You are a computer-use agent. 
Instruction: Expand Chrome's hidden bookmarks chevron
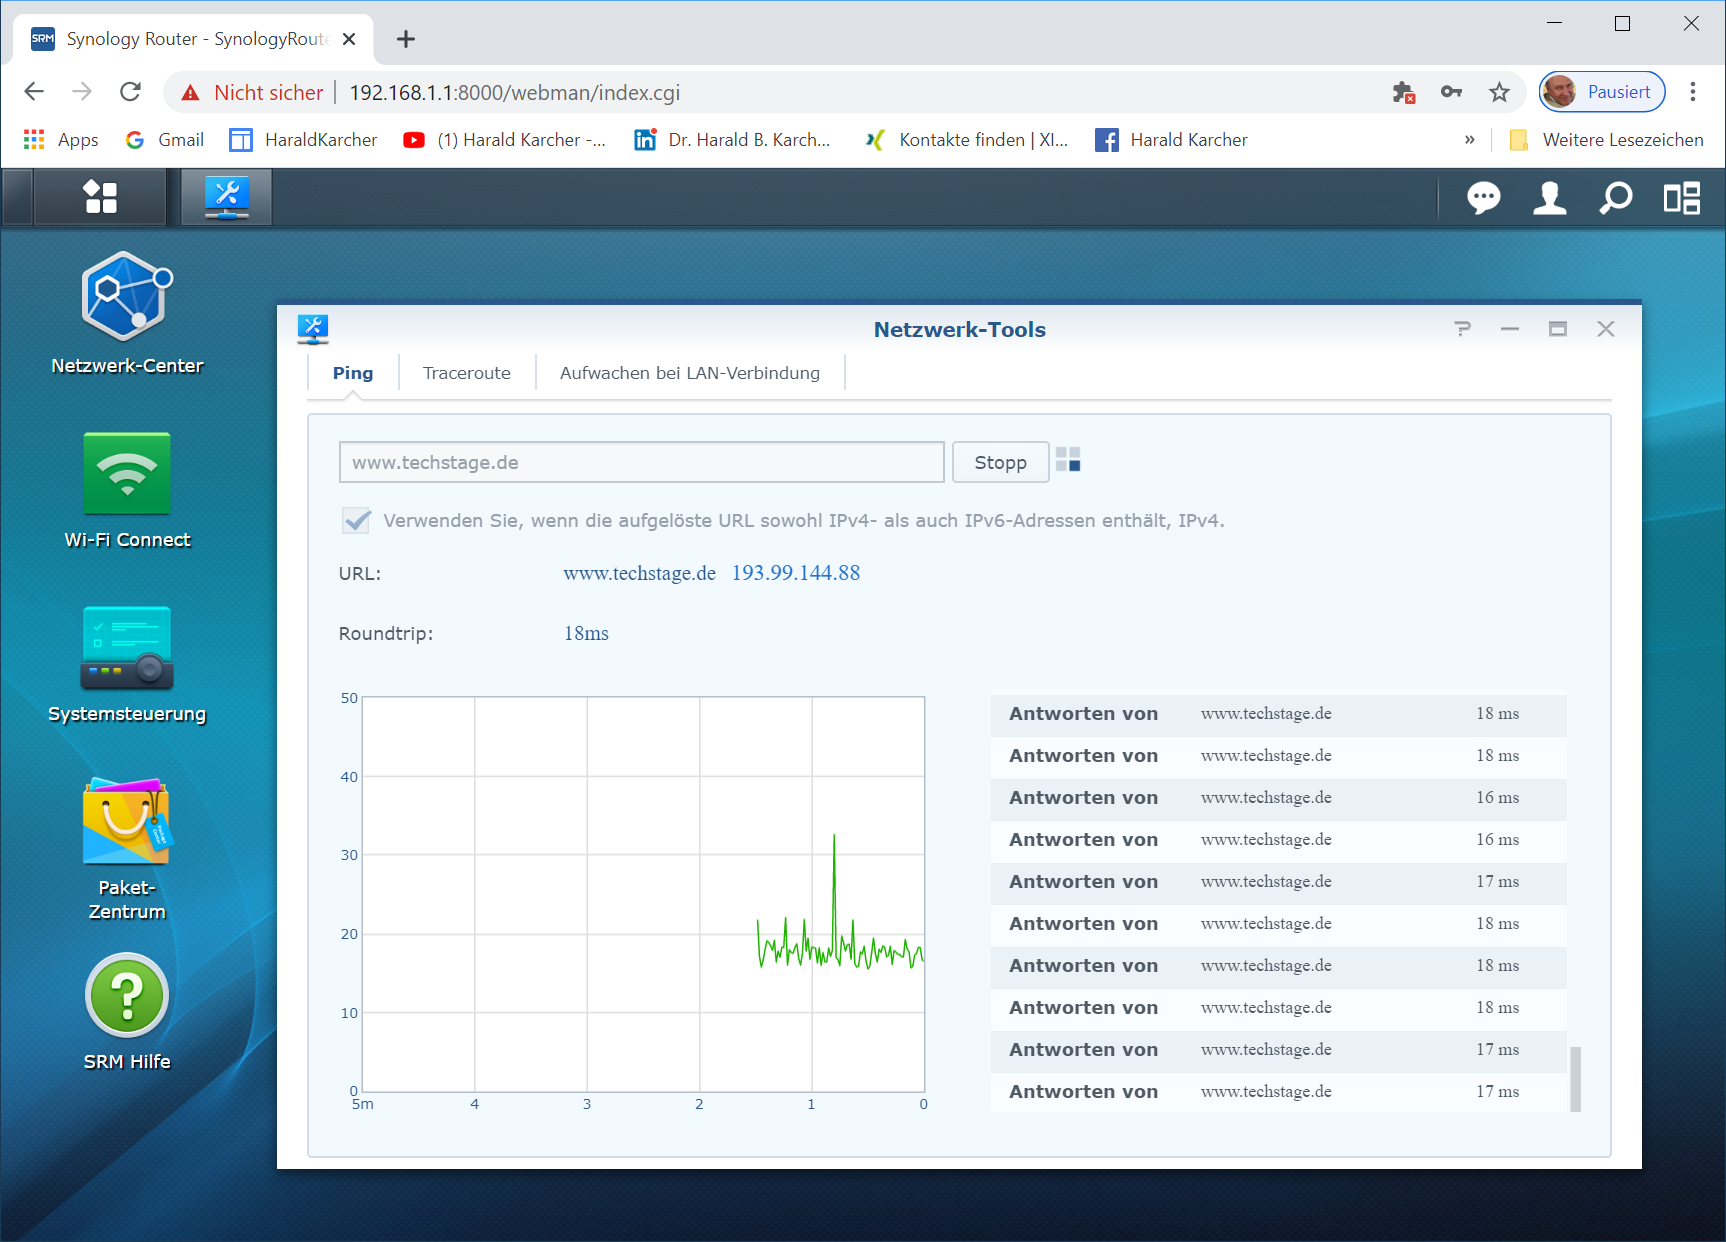tap(1469, 140)
